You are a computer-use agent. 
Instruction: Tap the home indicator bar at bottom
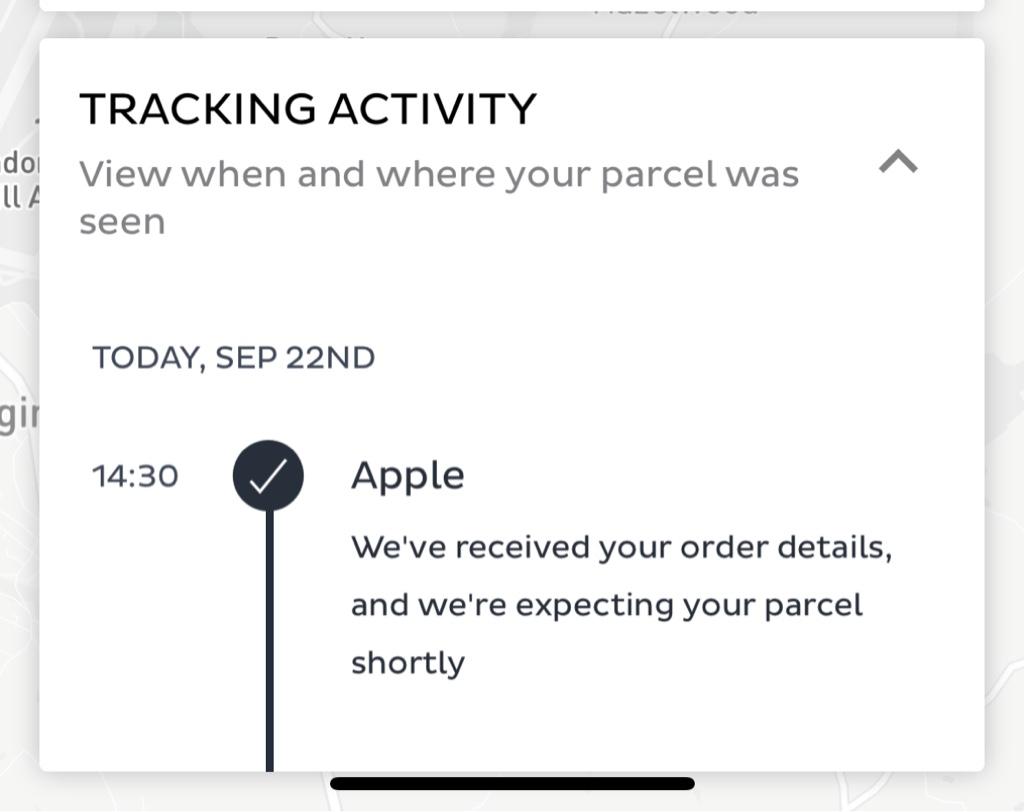click(512, 784)
